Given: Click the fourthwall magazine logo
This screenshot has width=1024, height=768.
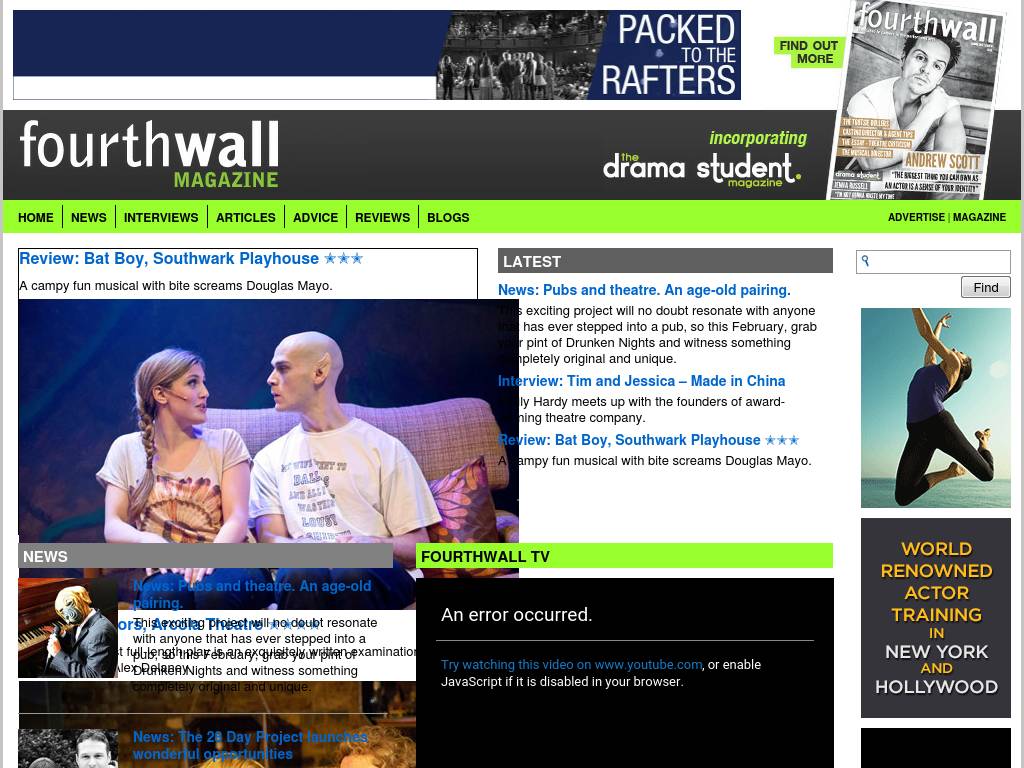Looking at the screenshot, I should tap(150, 154).
